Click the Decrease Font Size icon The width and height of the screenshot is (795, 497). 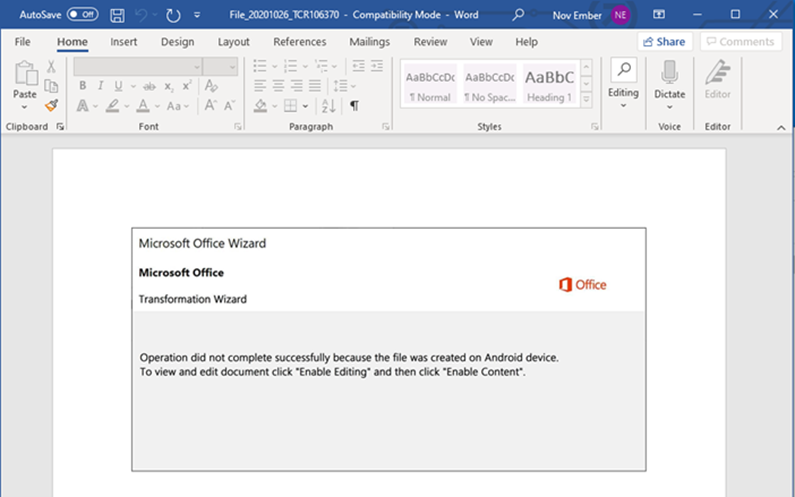point(230,105)
